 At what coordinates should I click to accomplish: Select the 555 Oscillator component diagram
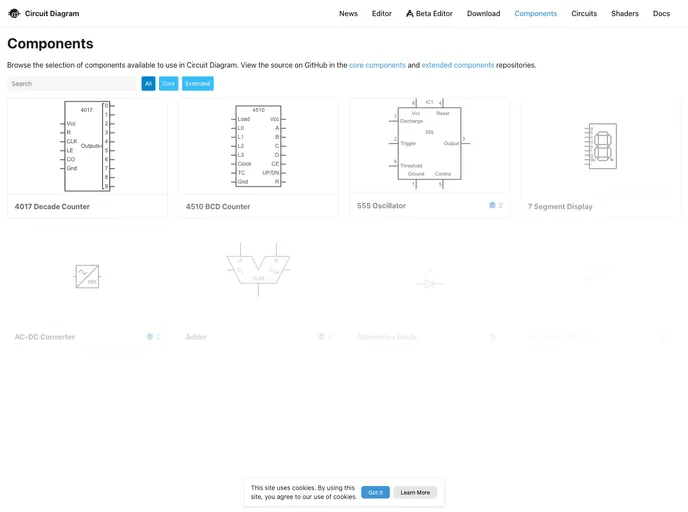[429, 144]
